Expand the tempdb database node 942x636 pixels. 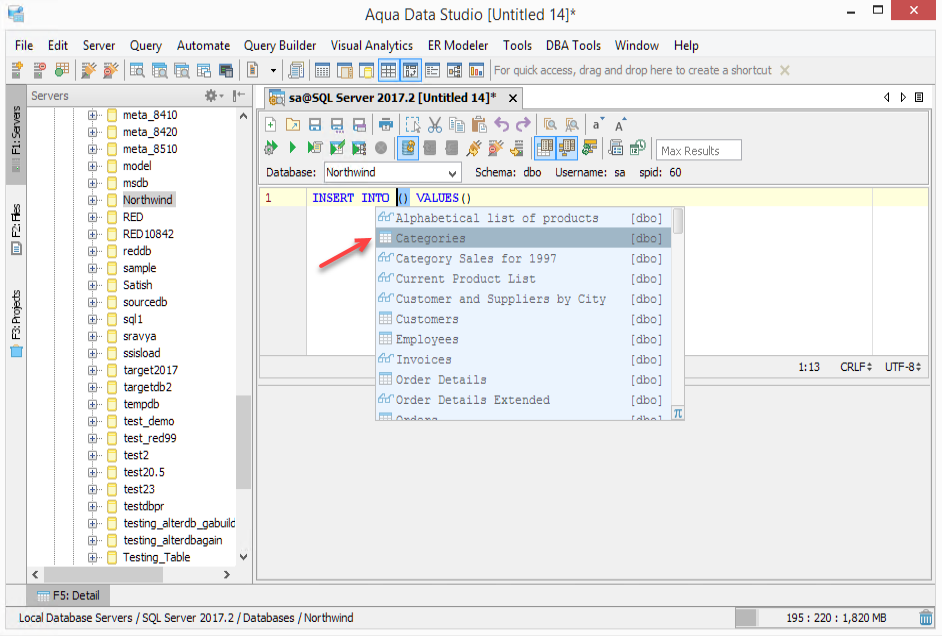(93, 404)
